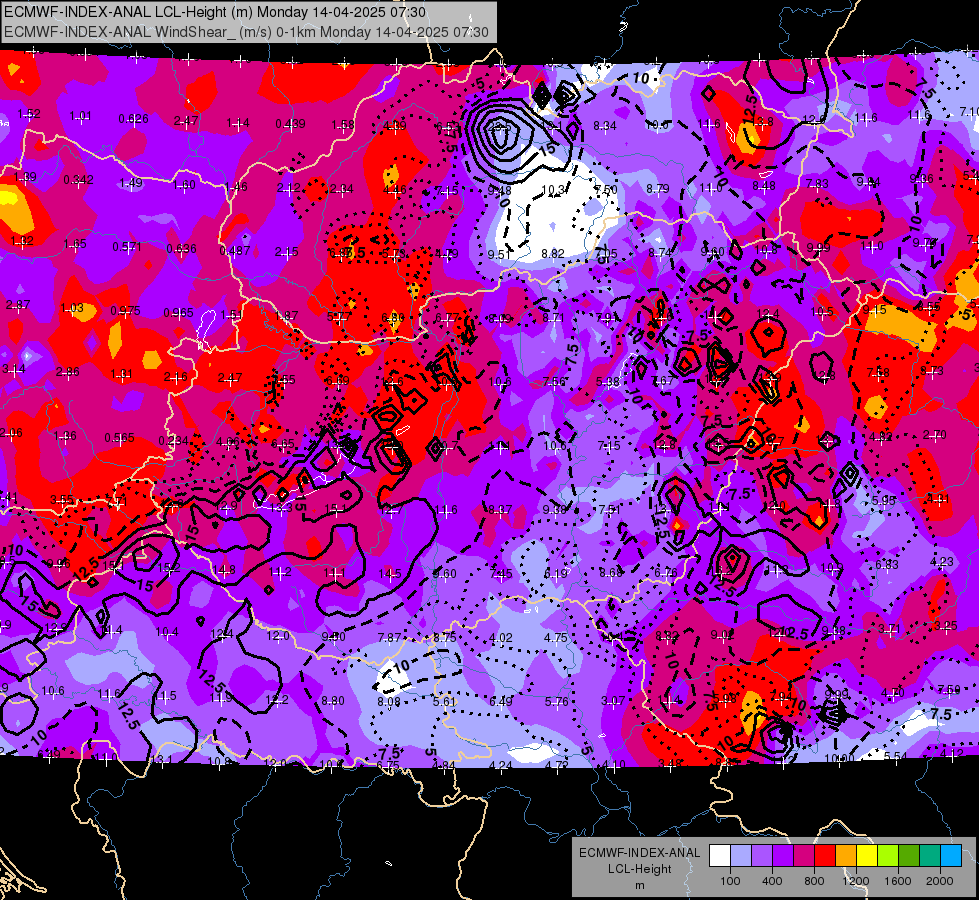Click the legend scale value 2000
Viewport: 979px width, 900px height.
click(x=940, y=881)
